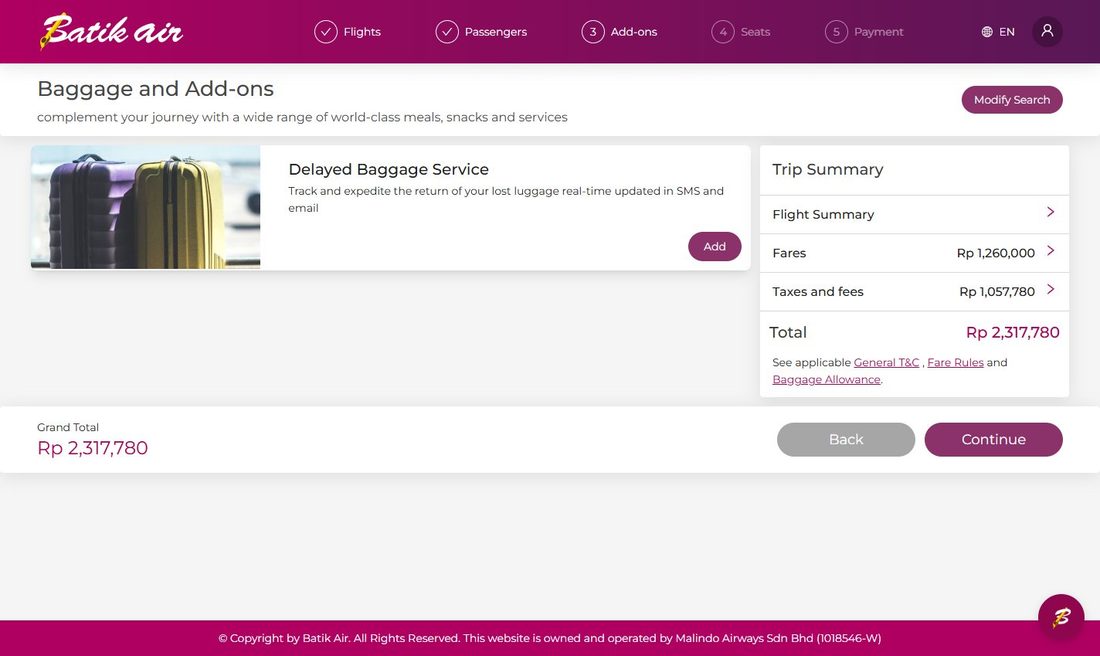Click the step 5 number circle
This screenshot has height=656, width=1100.
point(836,32)
